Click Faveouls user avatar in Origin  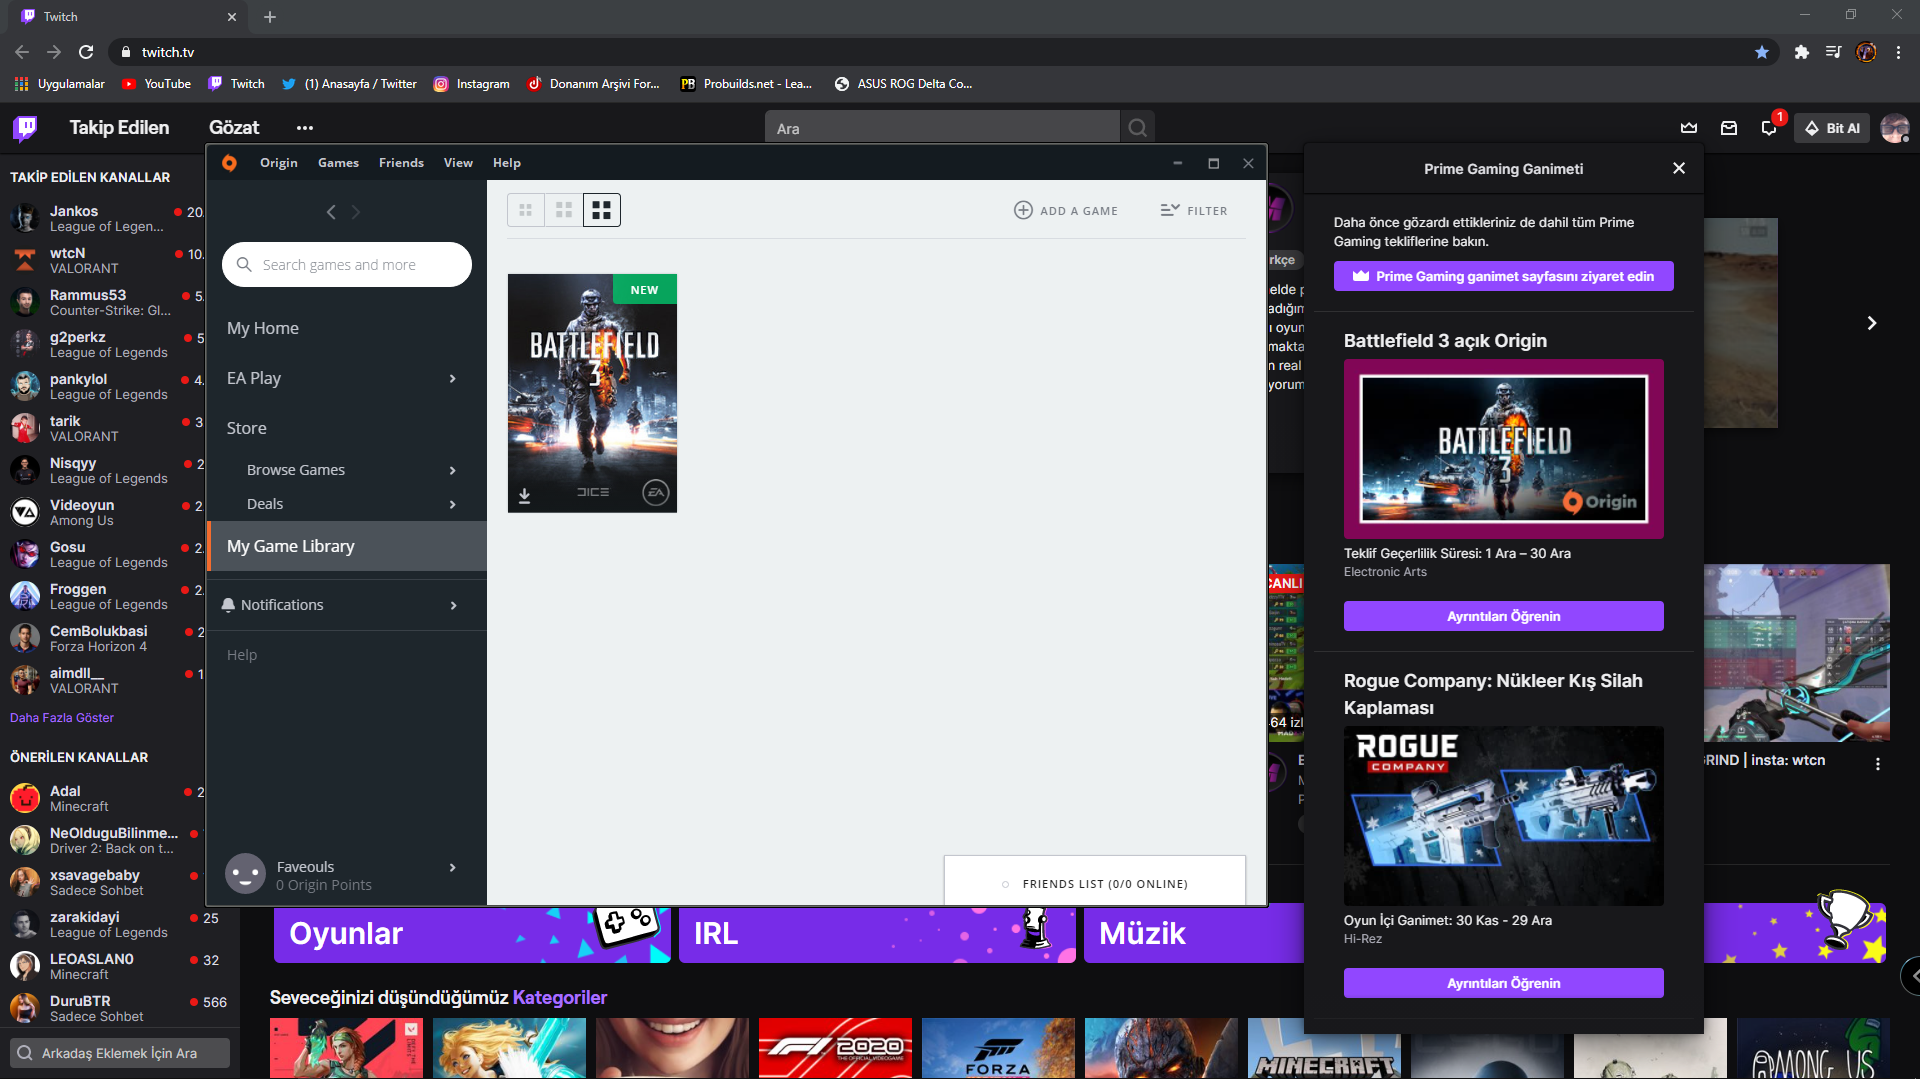coord(245,874)
